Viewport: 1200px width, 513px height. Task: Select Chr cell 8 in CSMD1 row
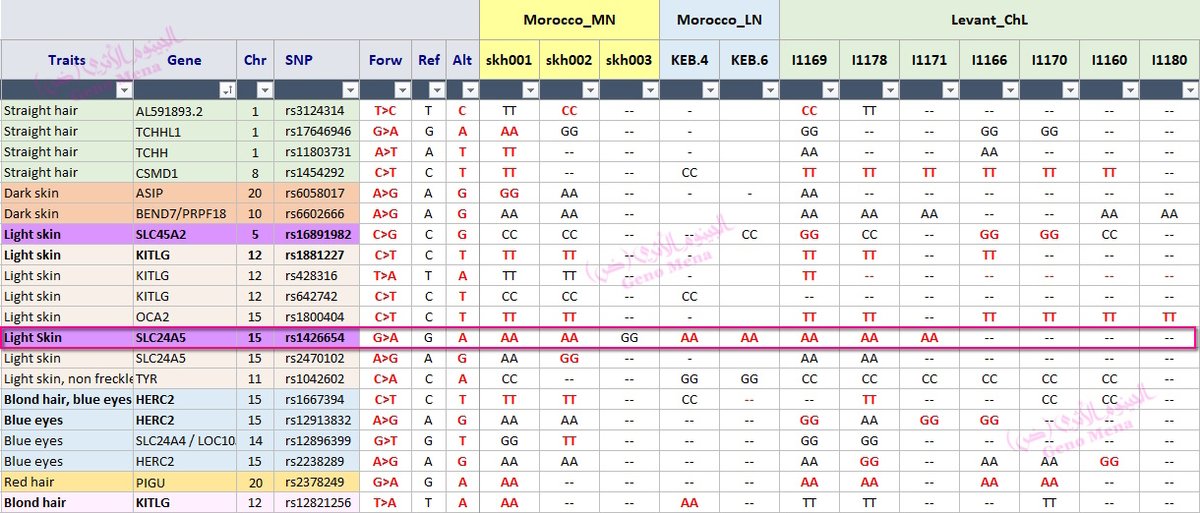pyautogui.click(x=255, y=172)
